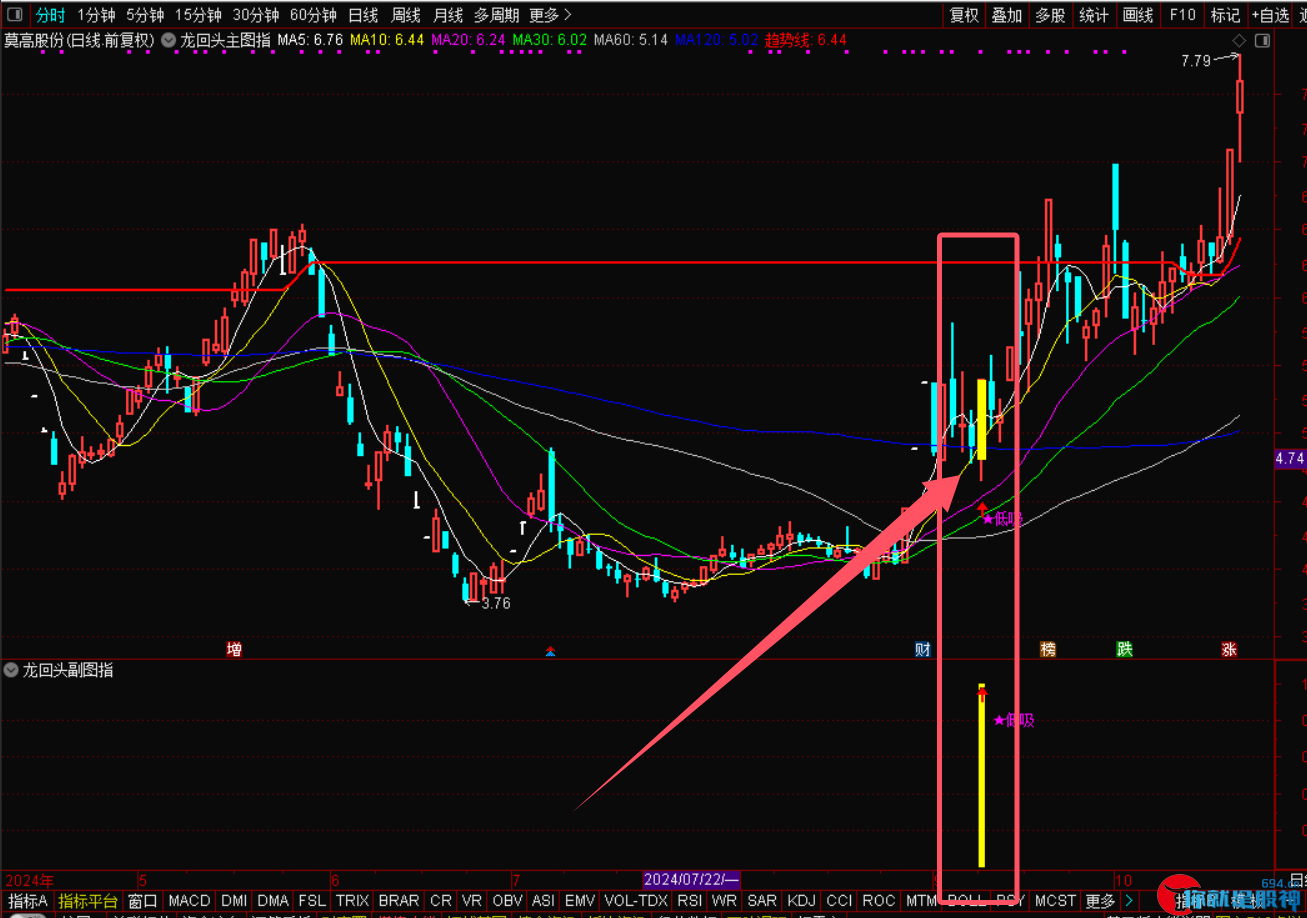This screenshot has width=1307, height=918.
Task: Switch to 1分钟 period
Action: tap(96, 15)
